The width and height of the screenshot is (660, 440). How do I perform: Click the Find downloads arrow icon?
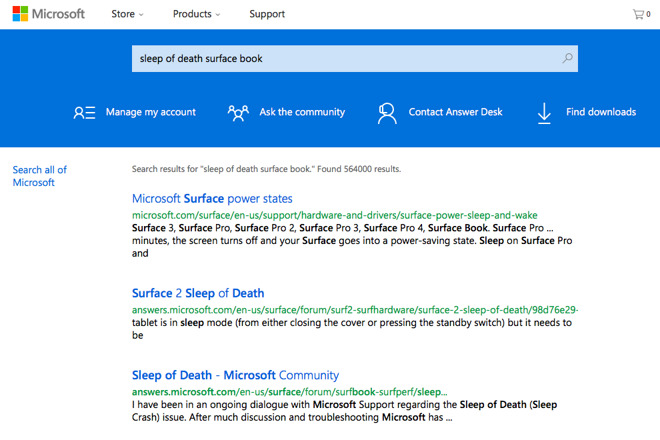(544, 113)
